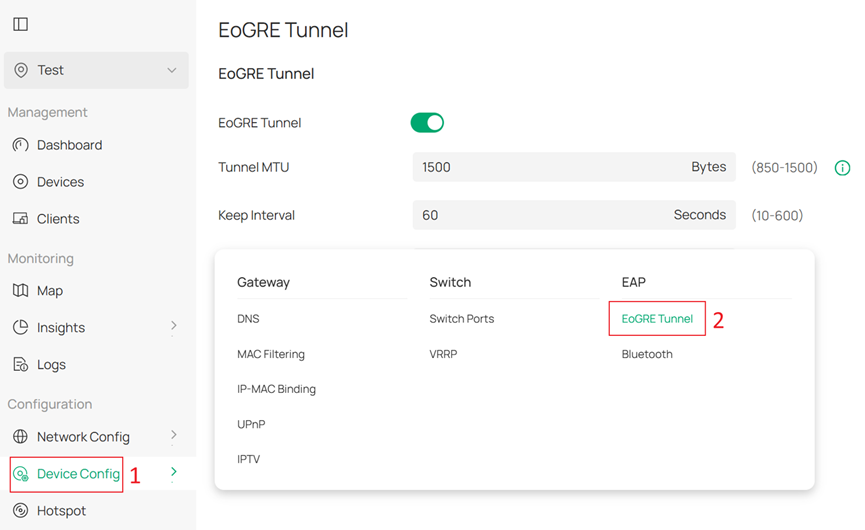Open IPTV under Gateway
This screenshot has height=530, width=865.
pyautogui.click(x=248, y=459)
